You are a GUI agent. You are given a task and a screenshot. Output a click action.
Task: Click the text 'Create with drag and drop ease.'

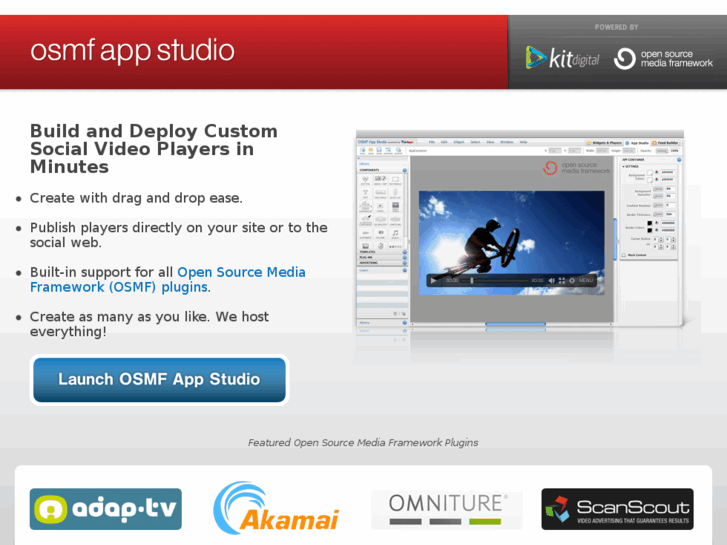pyautogui.click(x=136, y=198)
